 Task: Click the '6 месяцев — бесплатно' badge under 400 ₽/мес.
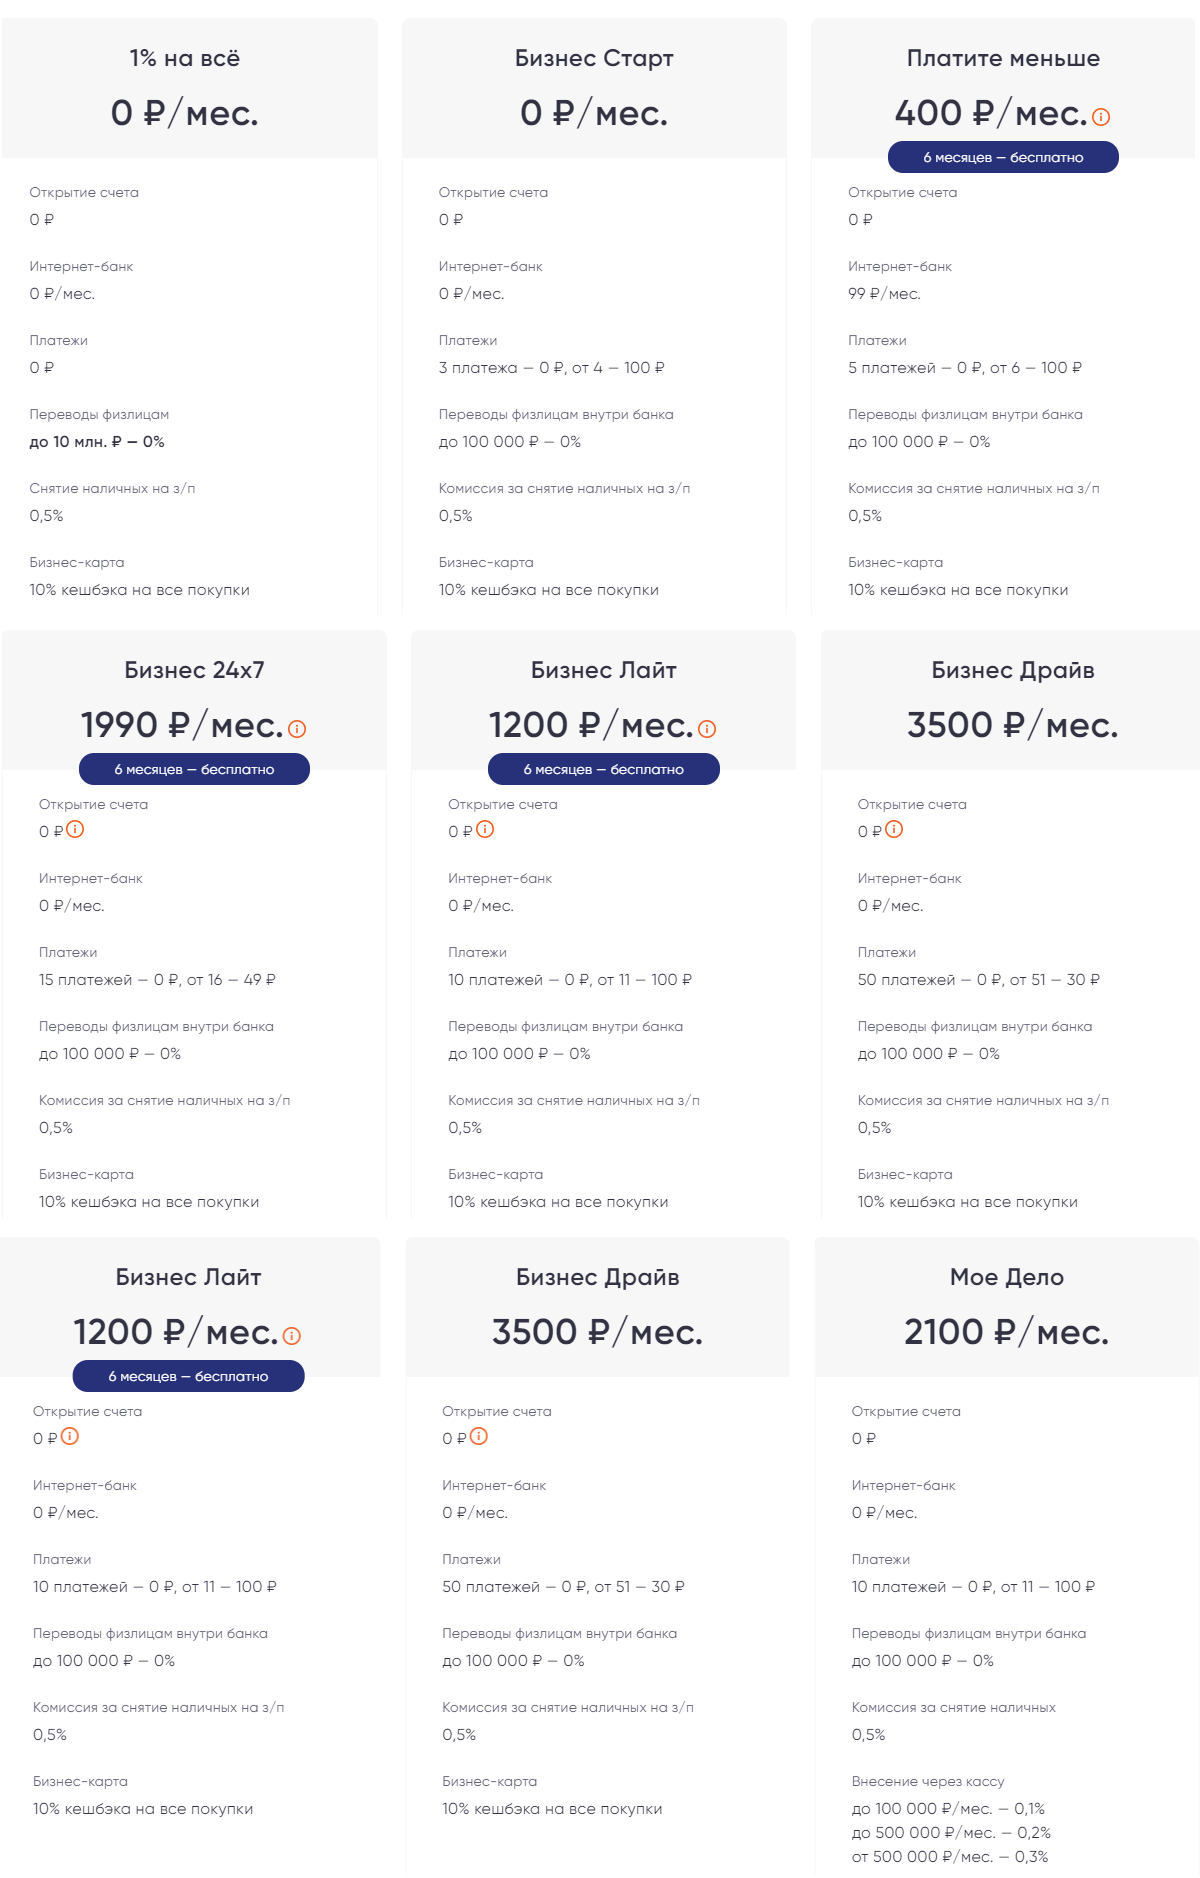(x=1003, y=157)
